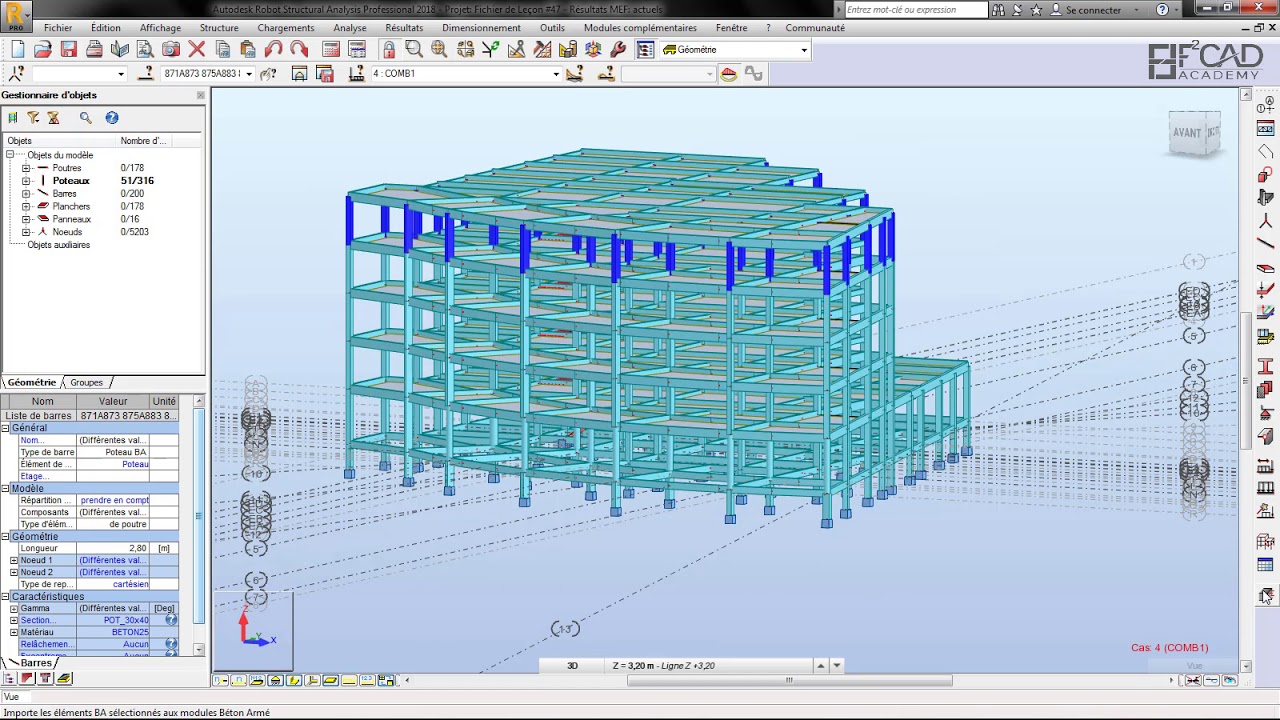The height and width of the screenshot is (720, 1280).
Task: Open the Géométrie layout dropdown
Action: point(804,50)
